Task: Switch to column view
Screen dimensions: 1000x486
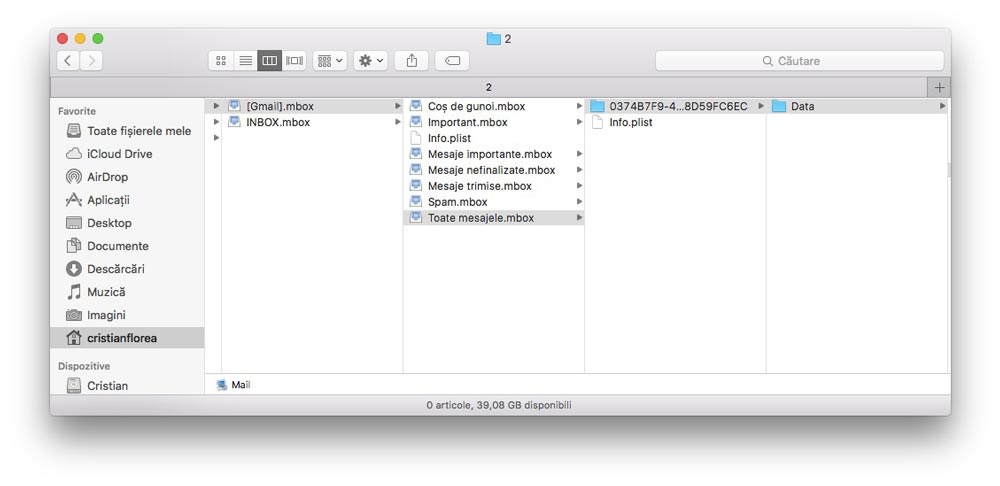Action: (269, 61)
